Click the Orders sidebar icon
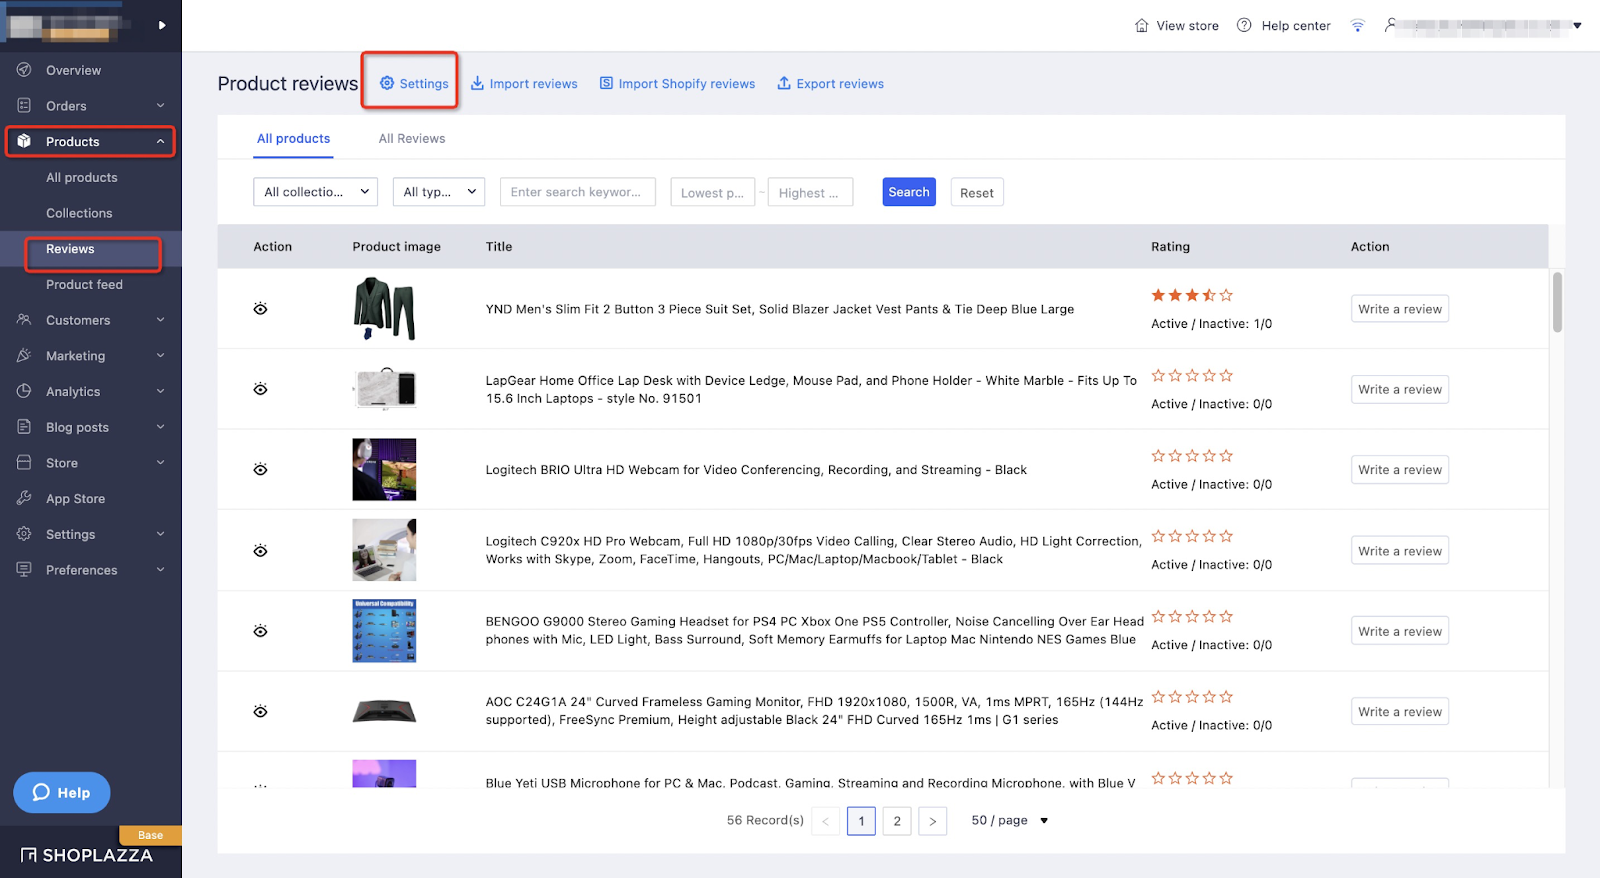Image resolution: width=1600 pixels, height=878 pixels. (24, 105)
